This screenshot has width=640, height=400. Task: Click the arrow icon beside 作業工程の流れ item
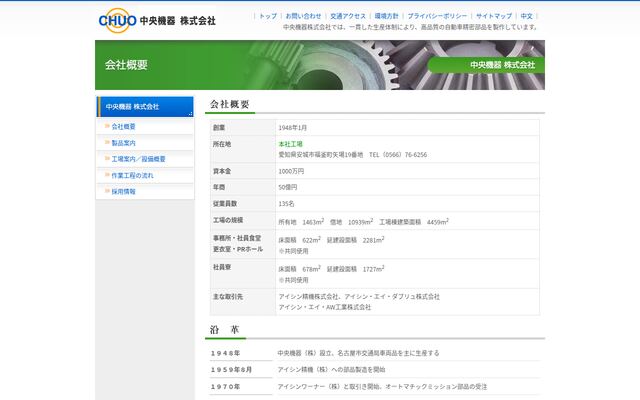point(107,174)
